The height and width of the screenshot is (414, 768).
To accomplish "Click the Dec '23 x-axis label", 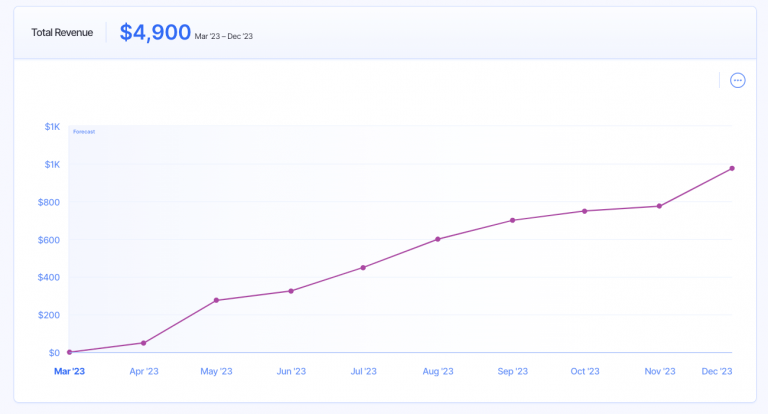I will [x=717, y=371].
